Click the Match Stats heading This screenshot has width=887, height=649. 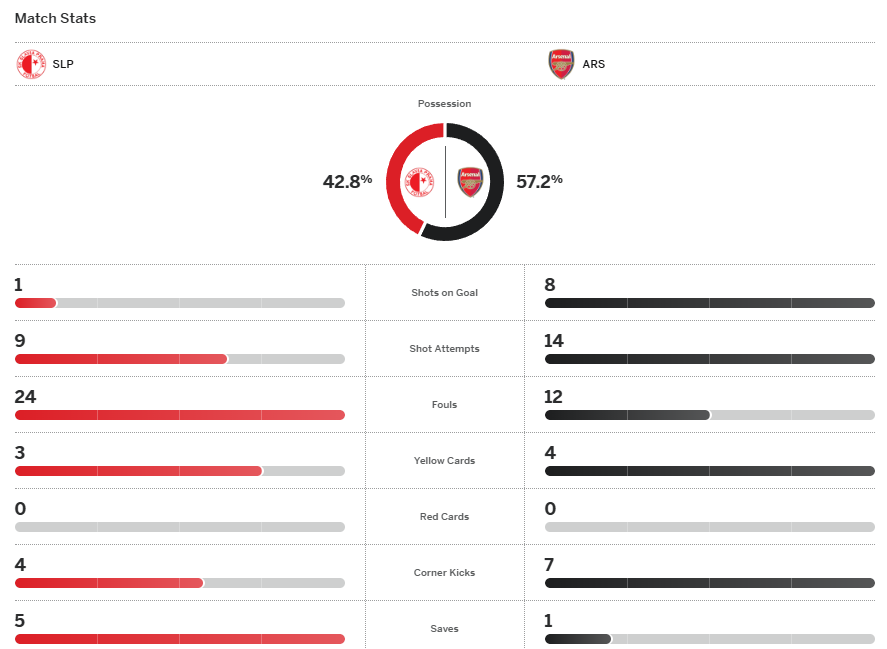pyautogui.click(x=55, y=19)
